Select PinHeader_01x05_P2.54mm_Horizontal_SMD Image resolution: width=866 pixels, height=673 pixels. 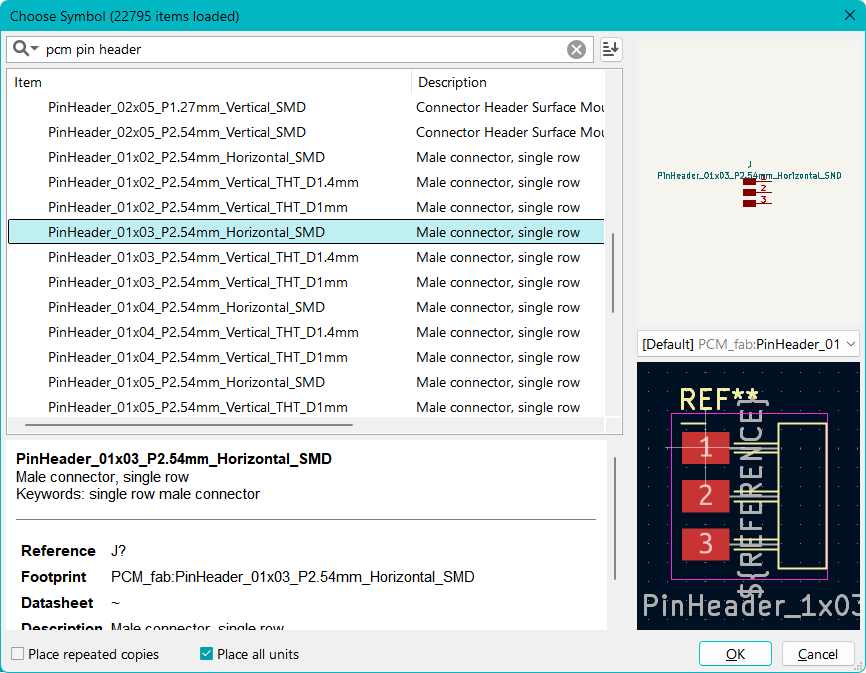coord(306,382)
